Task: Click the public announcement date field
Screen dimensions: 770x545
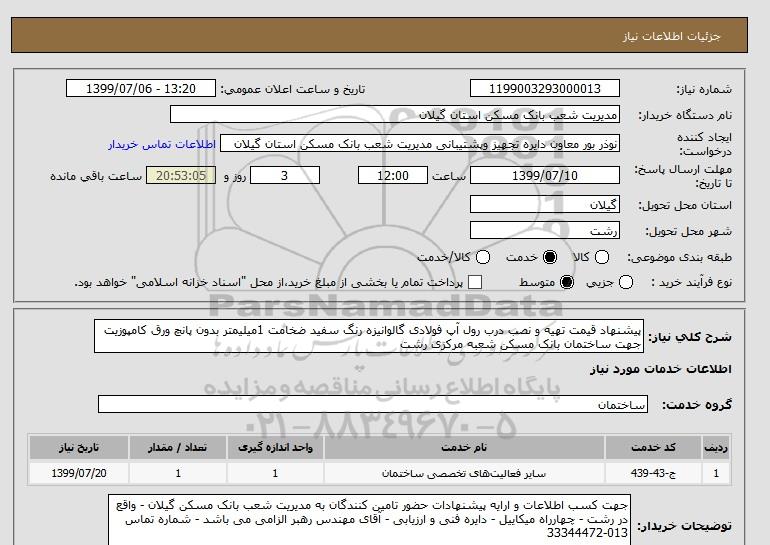Action: tap(141, 89)
